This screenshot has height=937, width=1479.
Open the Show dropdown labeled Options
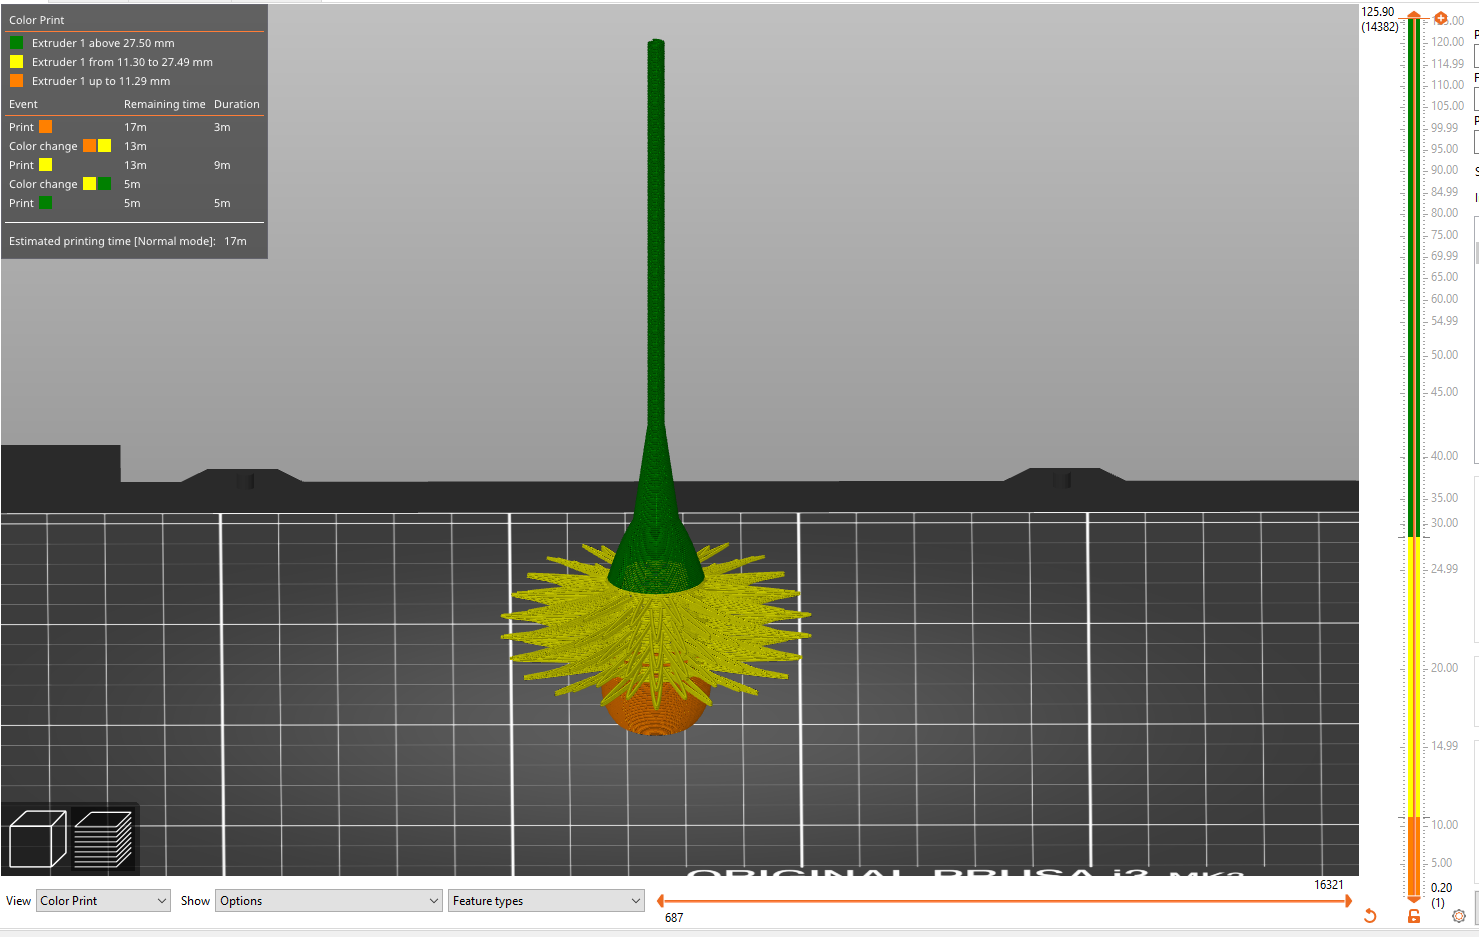(x=329, y=901)
